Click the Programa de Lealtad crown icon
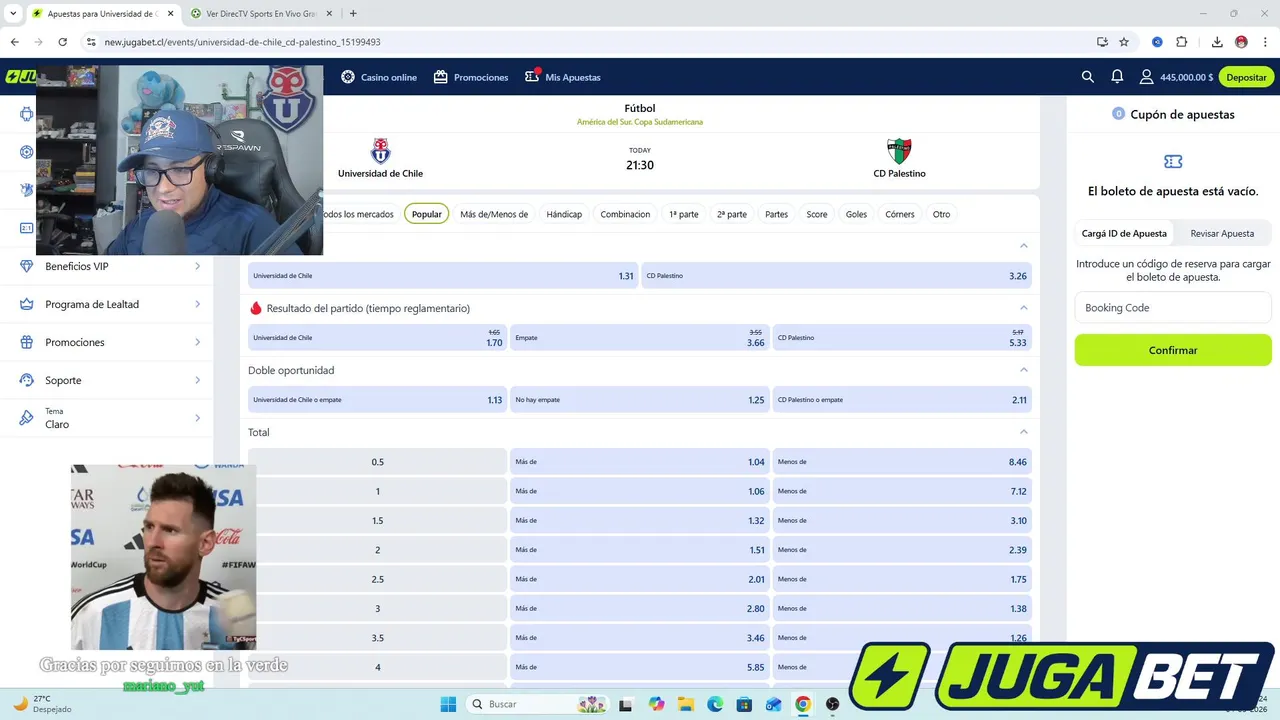Image resolution: width=1280 pixels, height=720 pixels. click(x=27, y=304)
